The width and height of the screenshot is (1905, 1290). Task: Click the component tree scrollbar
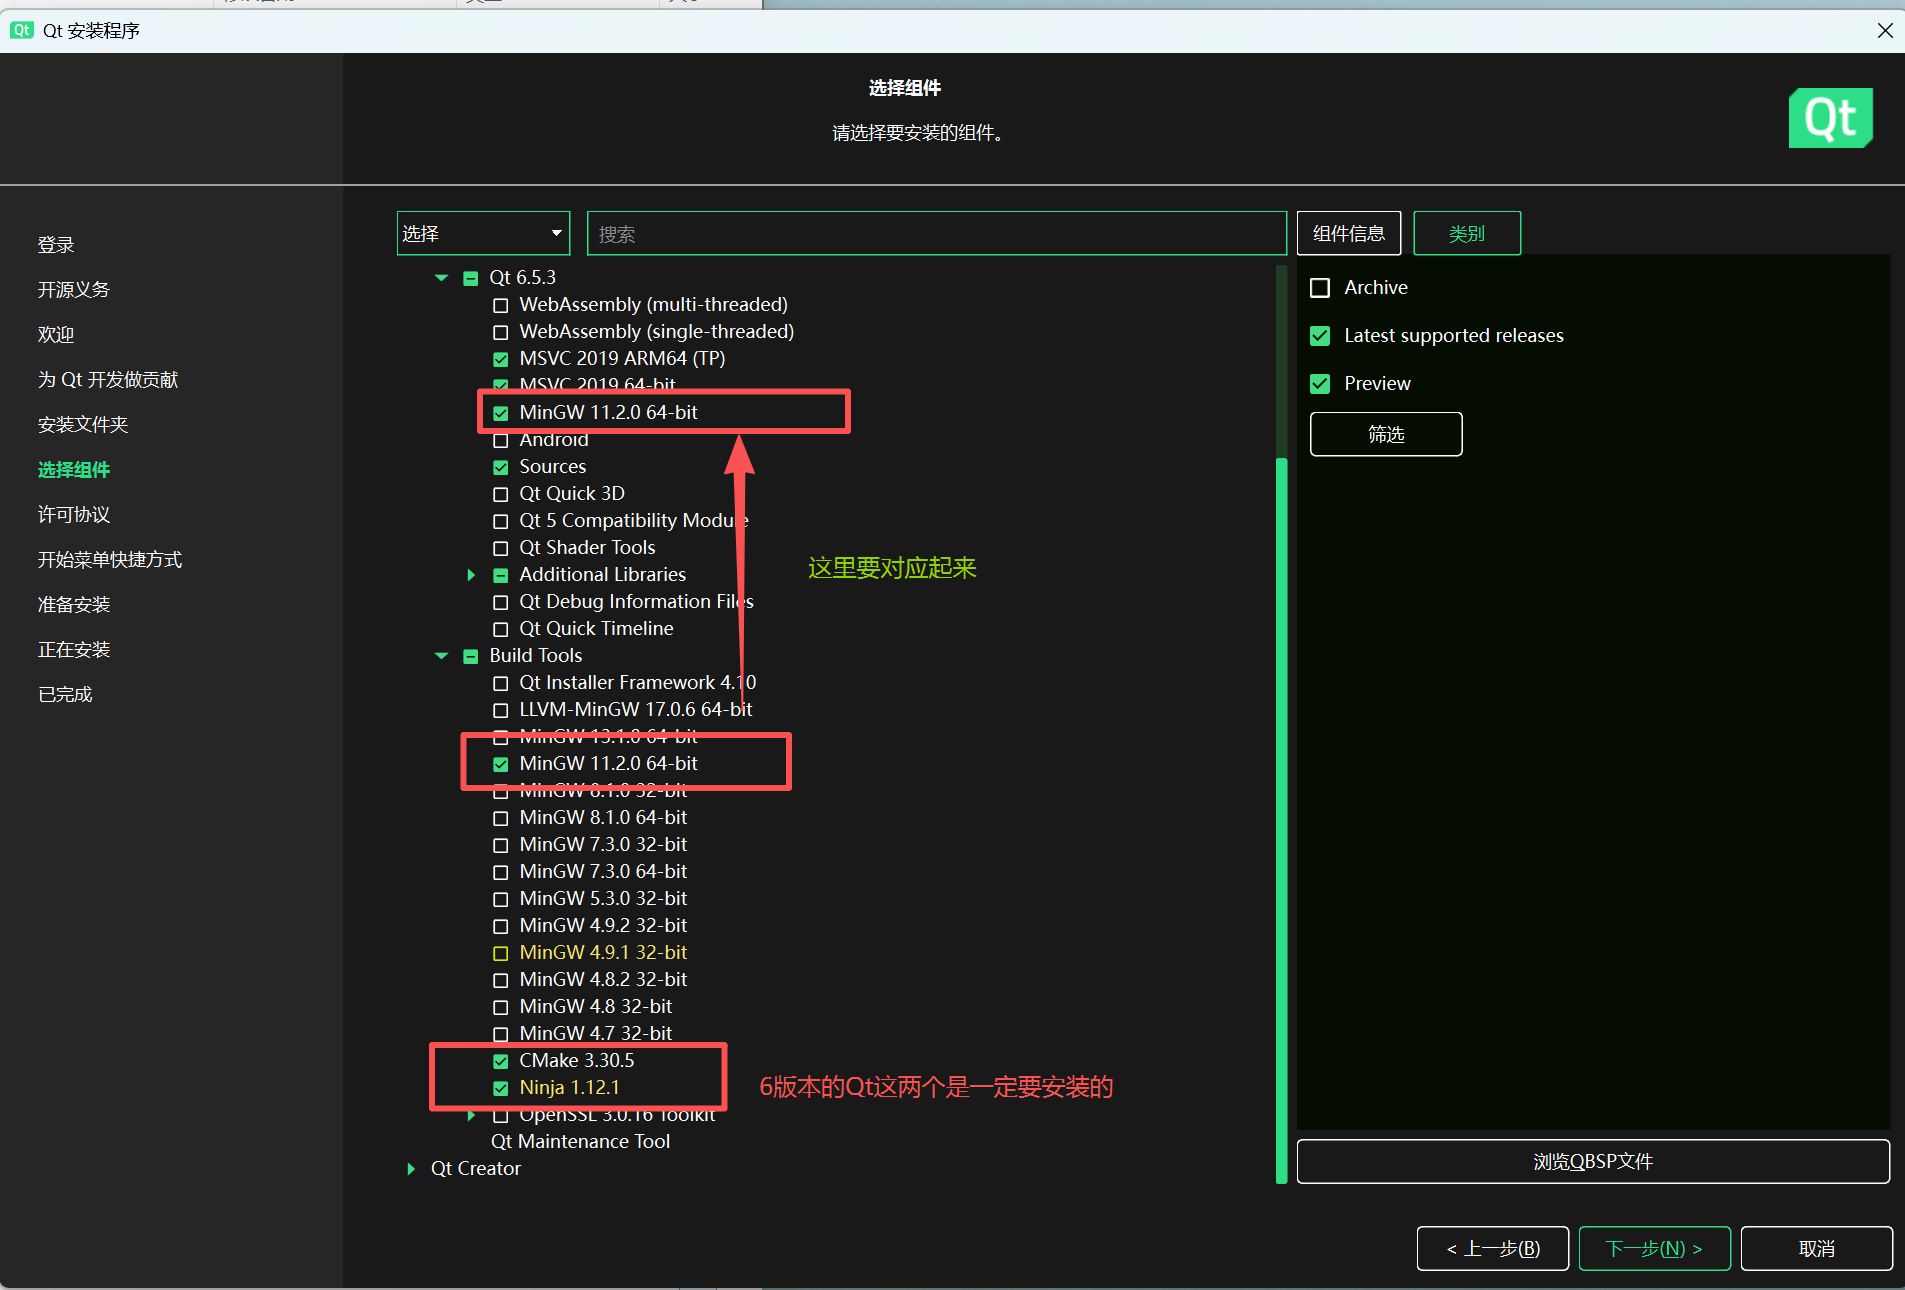[1282, 820]
